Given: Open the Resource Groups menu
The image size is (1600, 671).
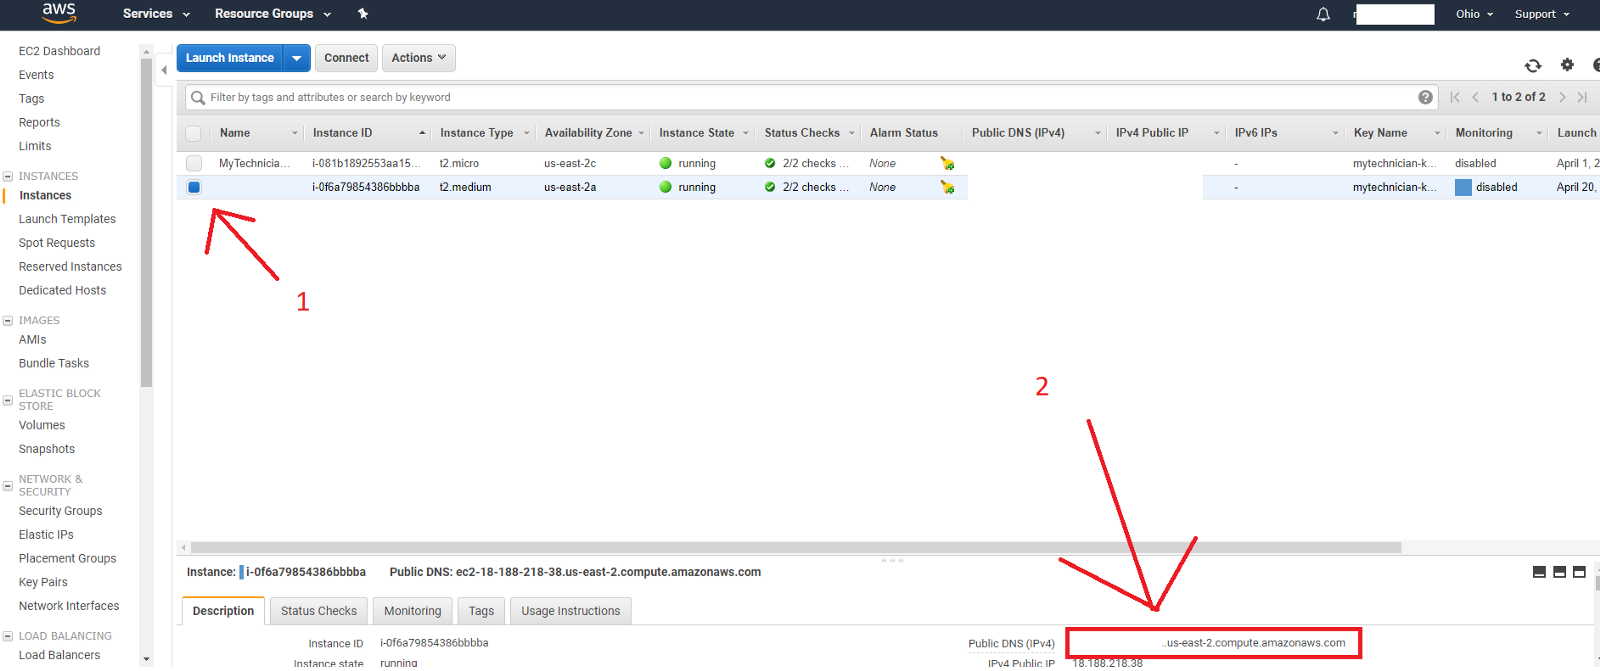Looking at the screenshot, I should [x=272, y=14].
